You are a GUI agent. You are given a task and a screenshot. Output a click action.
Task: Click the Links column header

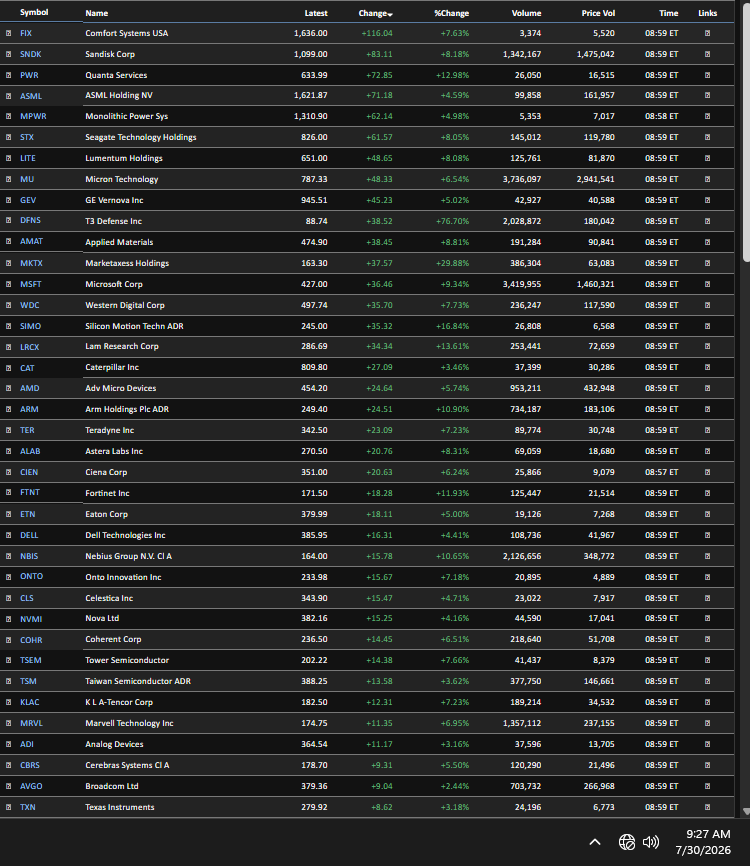[707, 13]
